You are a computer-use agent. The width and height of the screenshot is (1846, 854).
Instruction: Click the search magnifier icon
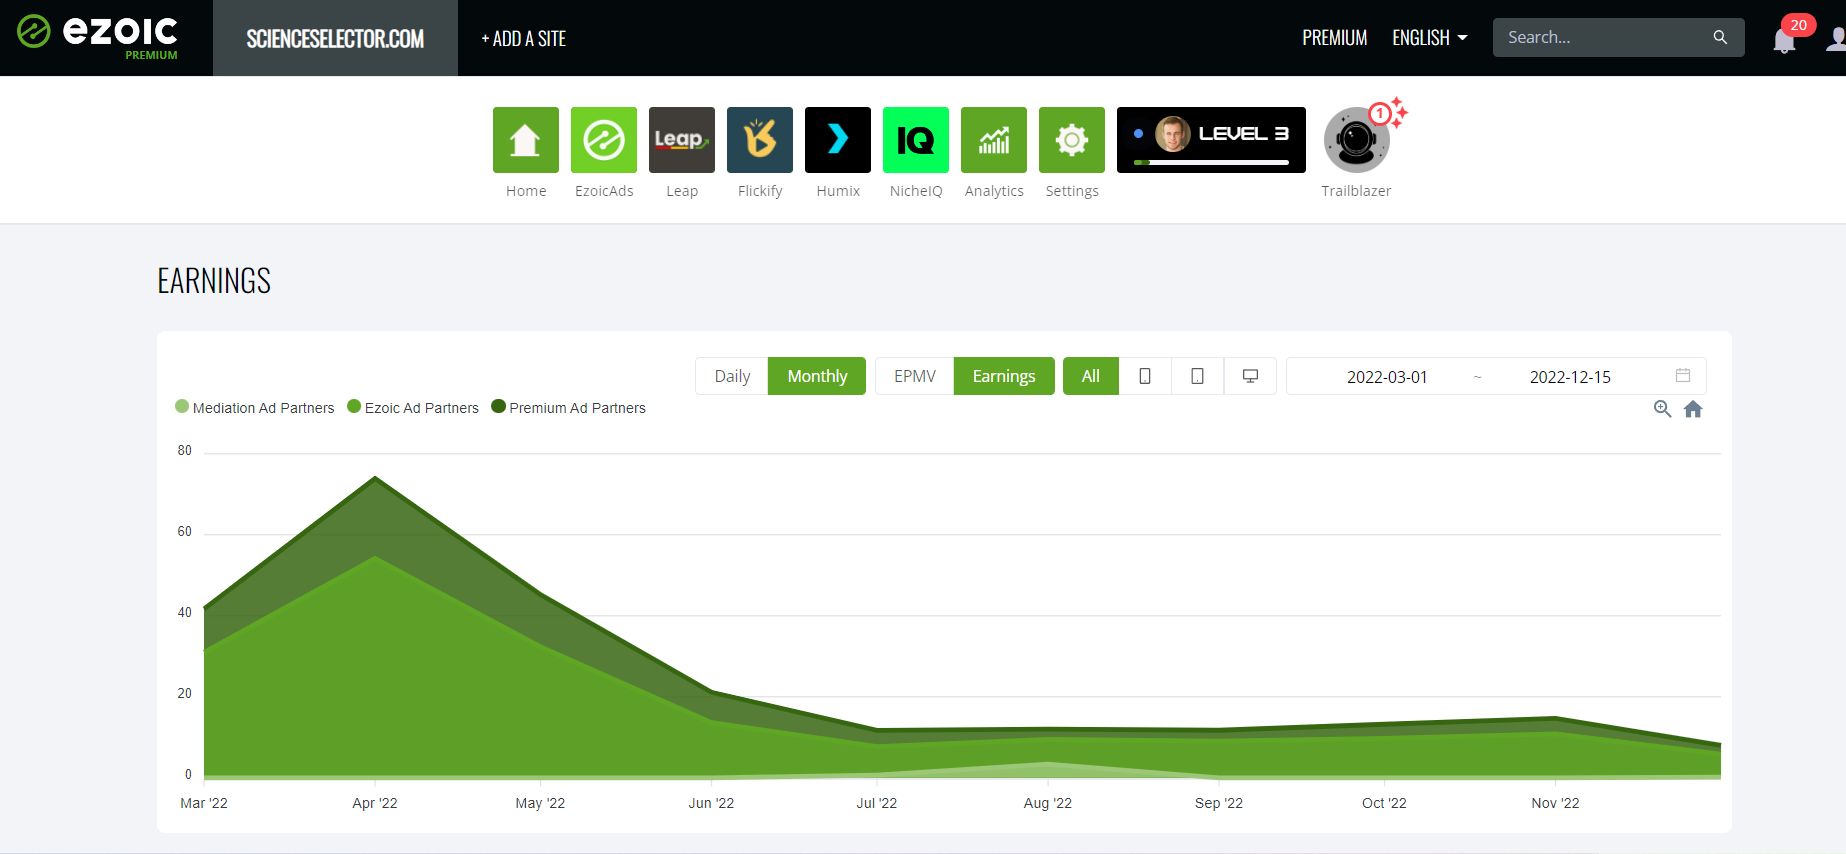[x=1720, y=37]
